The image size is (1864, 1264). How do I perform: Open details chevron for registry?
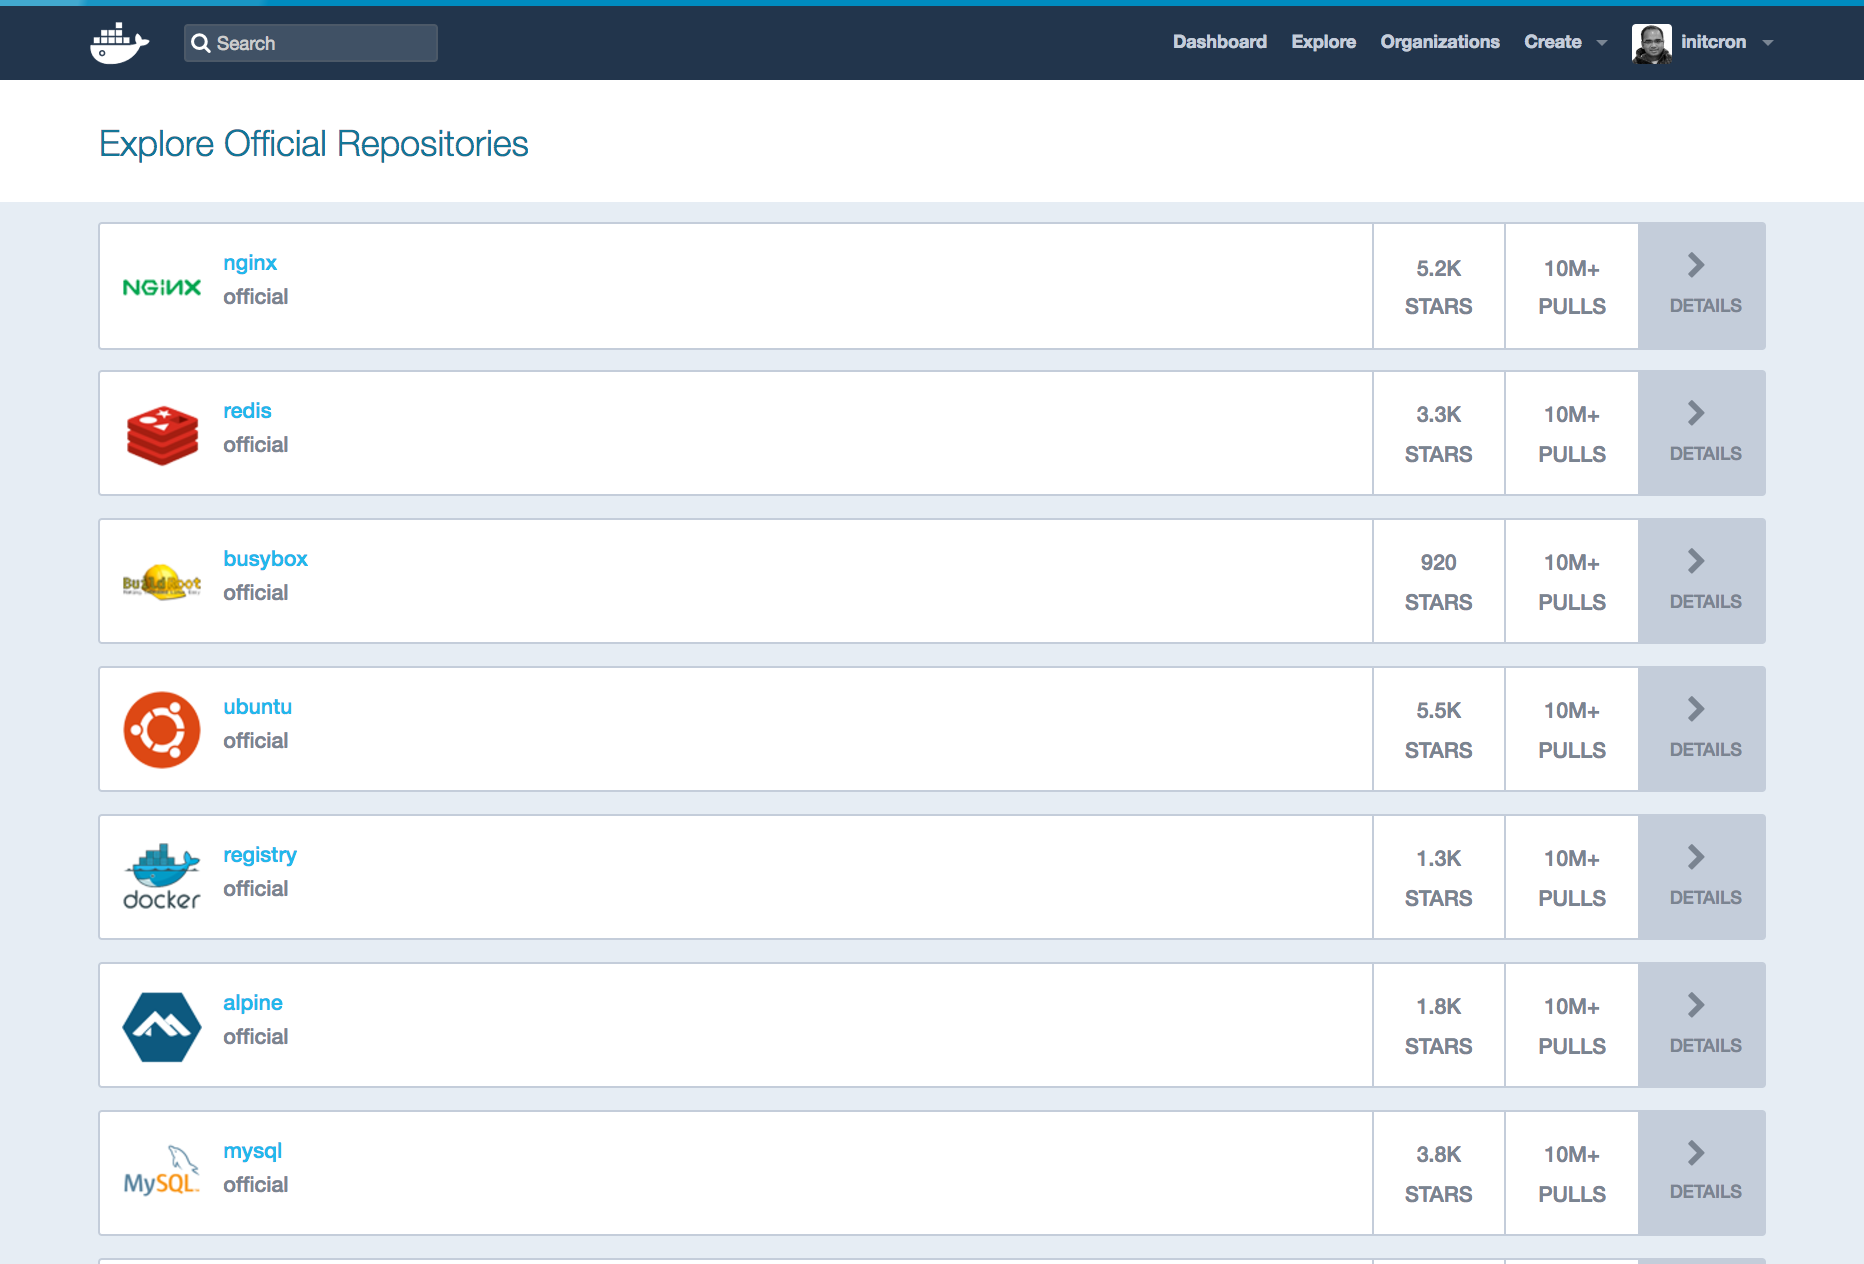click(1696, 857)
